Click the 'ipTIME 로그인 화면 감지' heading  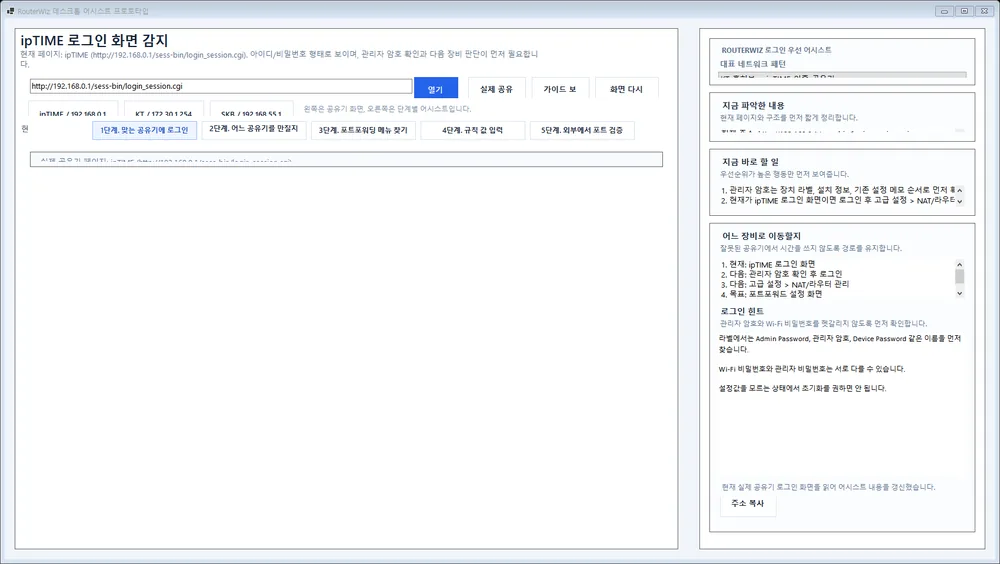94,40
